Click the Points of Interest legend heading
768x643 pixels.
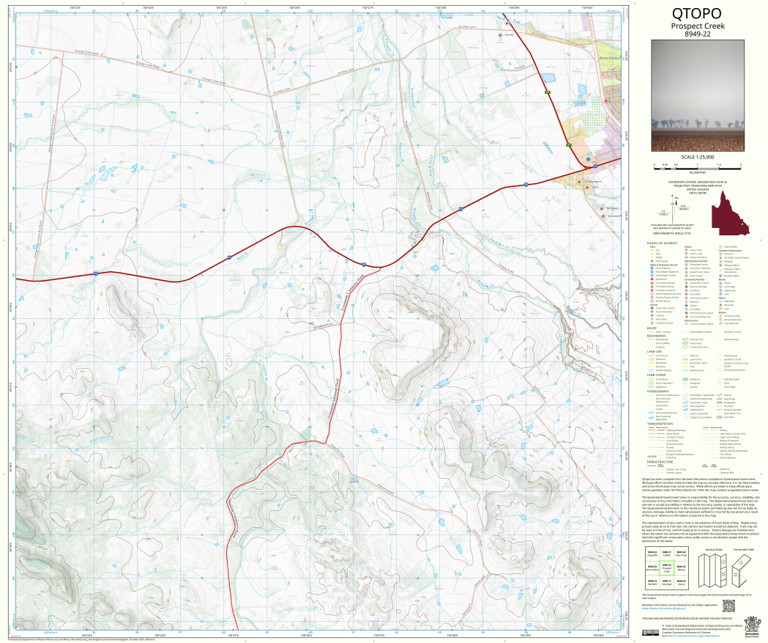pos(662,243)
